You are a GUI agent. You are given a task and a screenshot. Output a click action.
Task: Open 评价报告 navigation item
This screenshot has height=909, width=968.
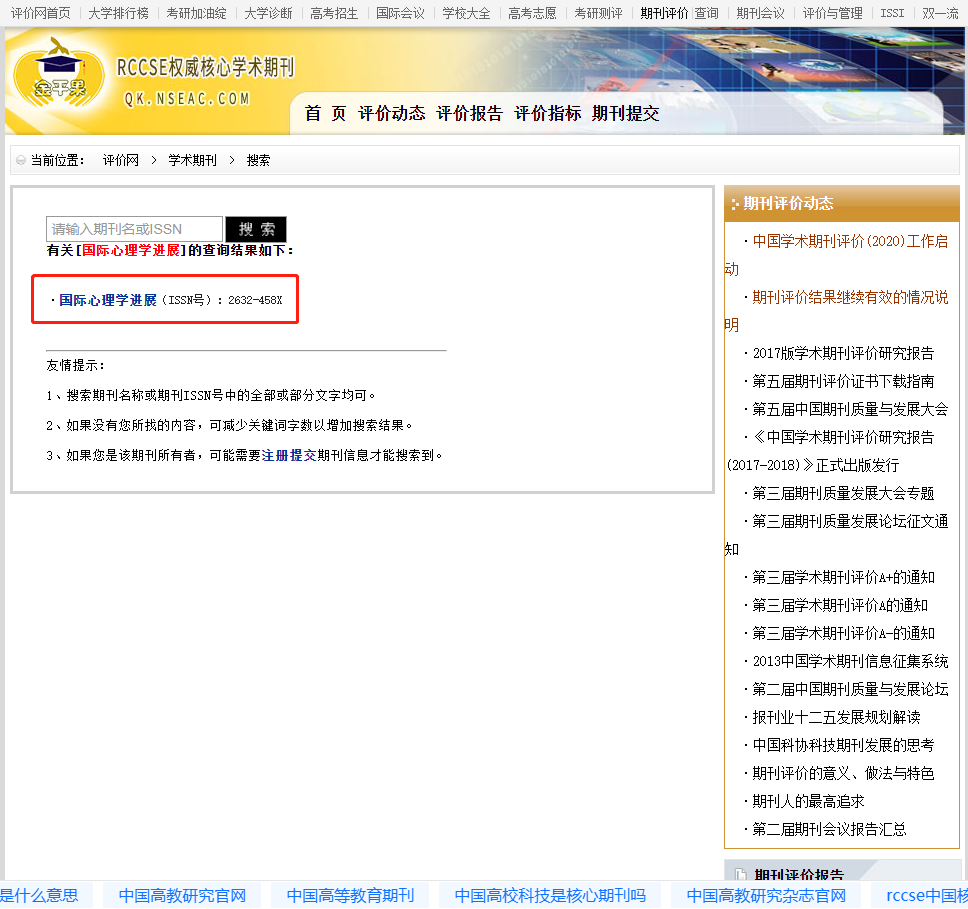pyautogui.click(x=470, y=114)
